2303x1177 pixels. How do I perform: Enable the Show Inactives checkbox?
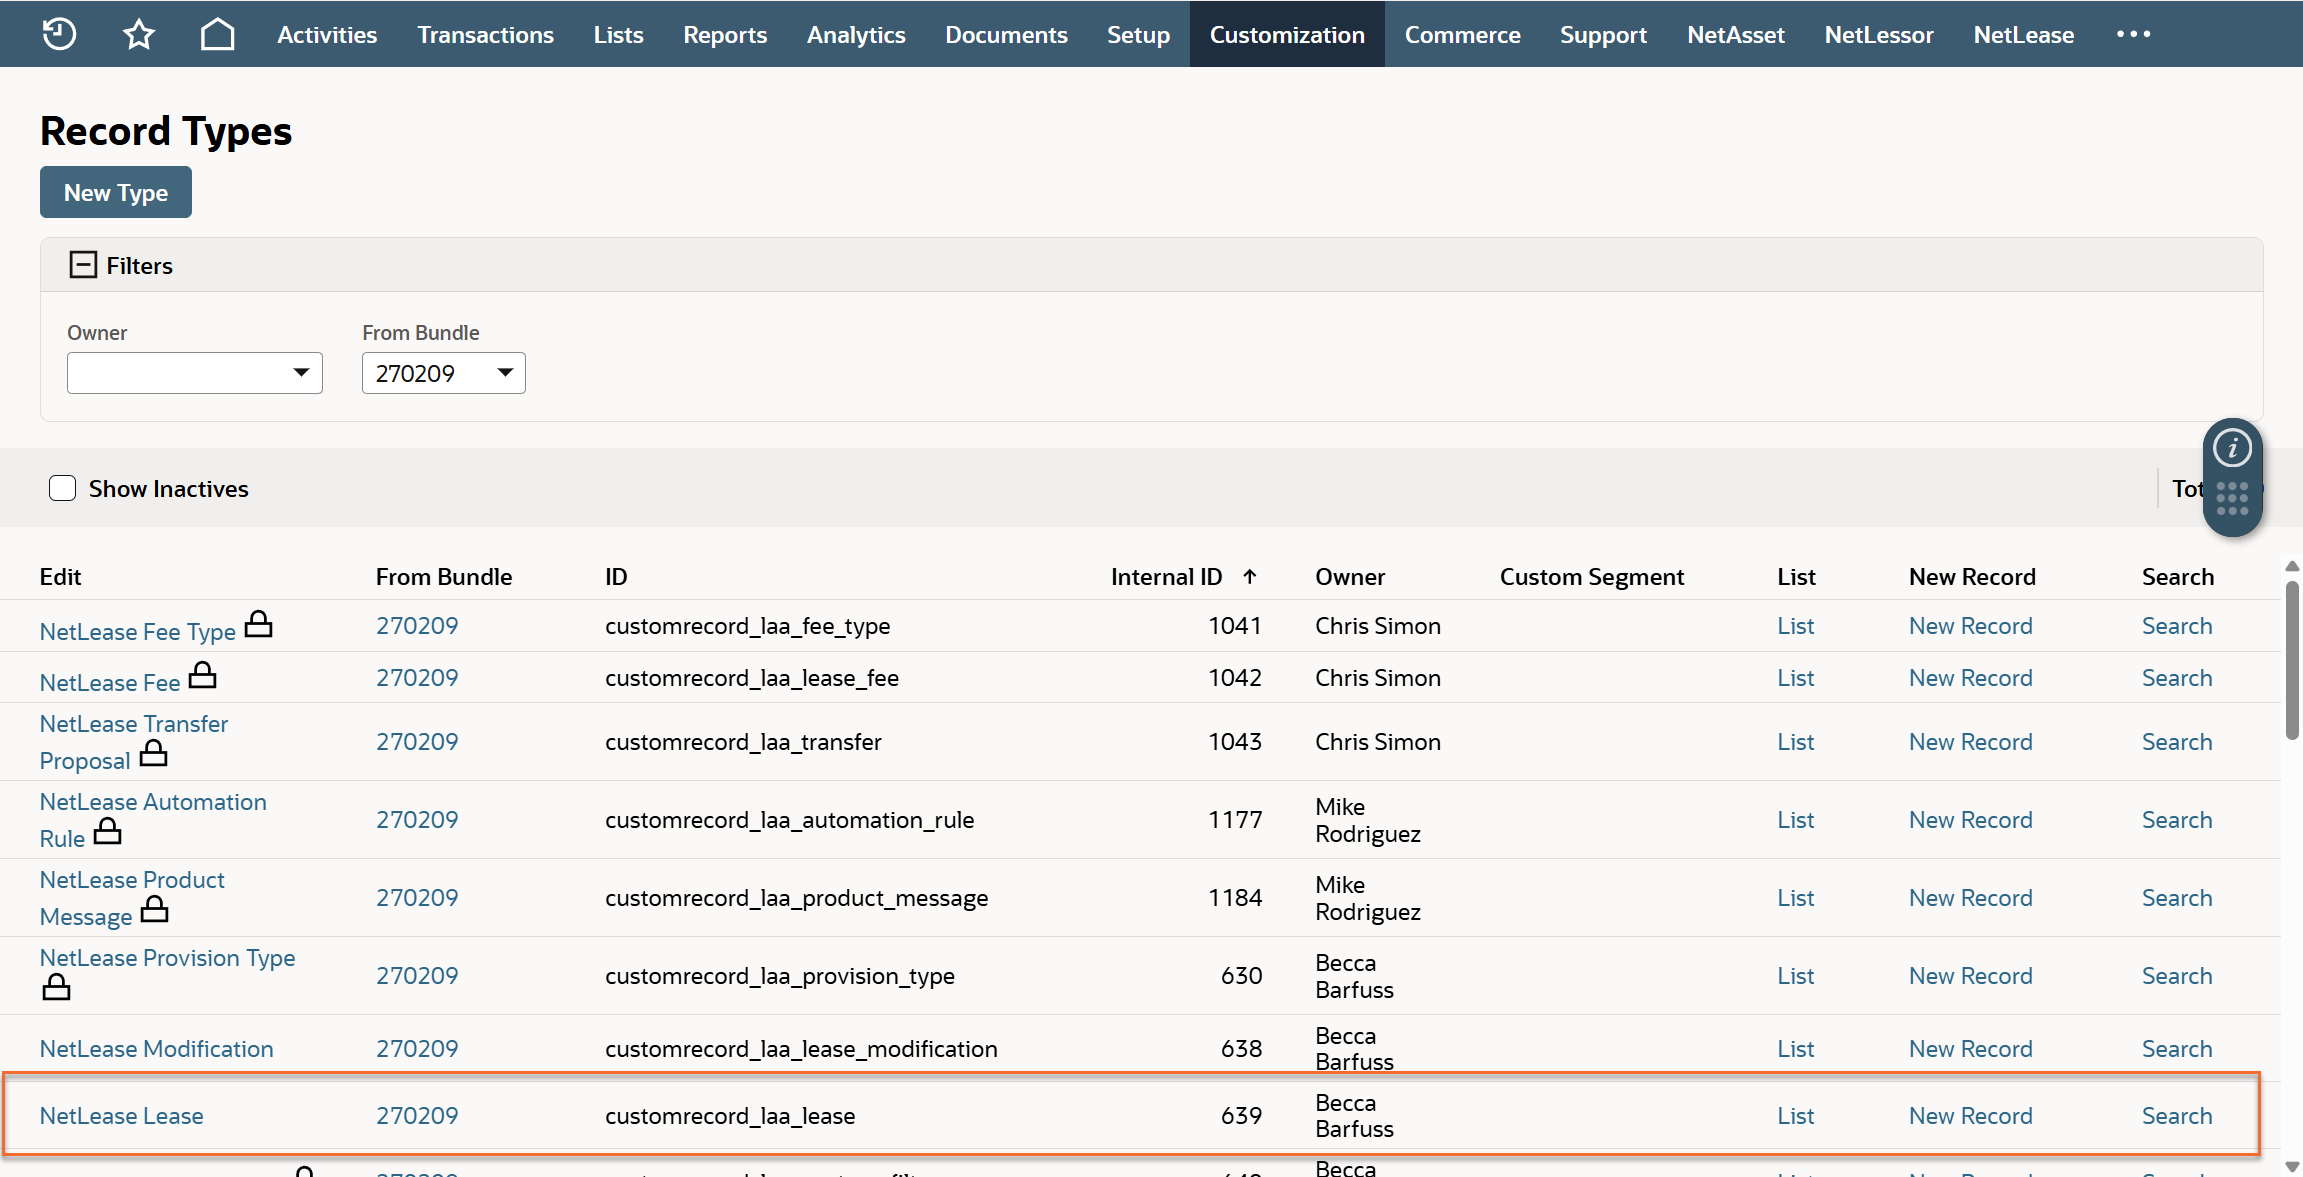point(63,488)
